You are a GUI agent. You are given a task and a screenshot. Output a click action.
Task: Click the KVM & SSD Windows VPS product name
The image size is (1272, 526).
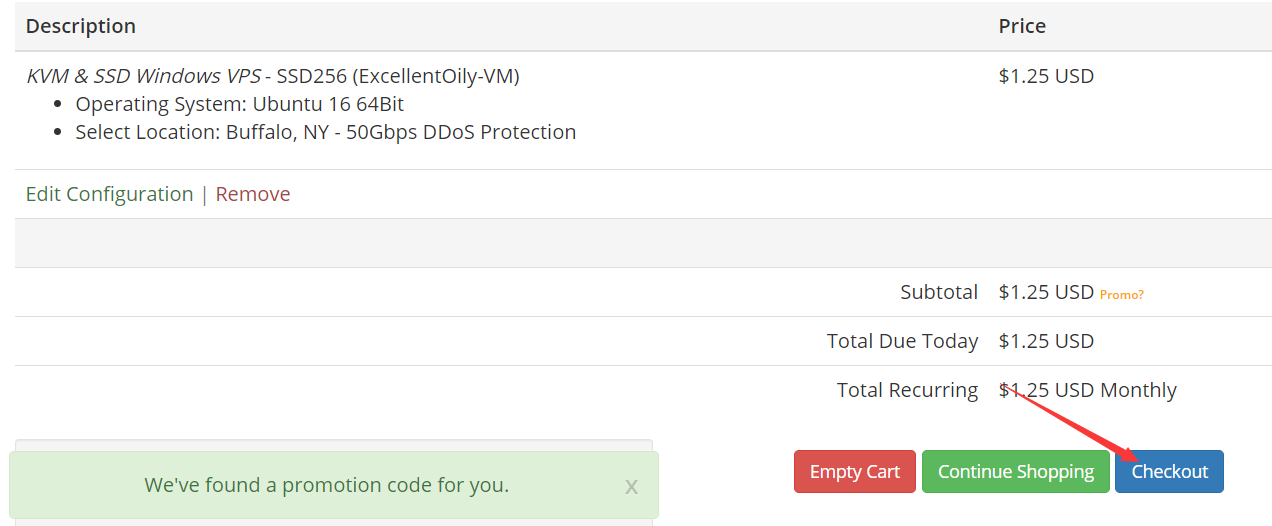click(143, 76)
